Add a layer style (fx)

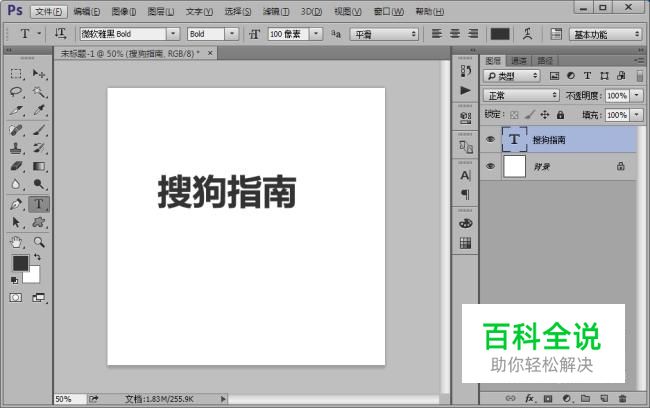coord(530,398)
